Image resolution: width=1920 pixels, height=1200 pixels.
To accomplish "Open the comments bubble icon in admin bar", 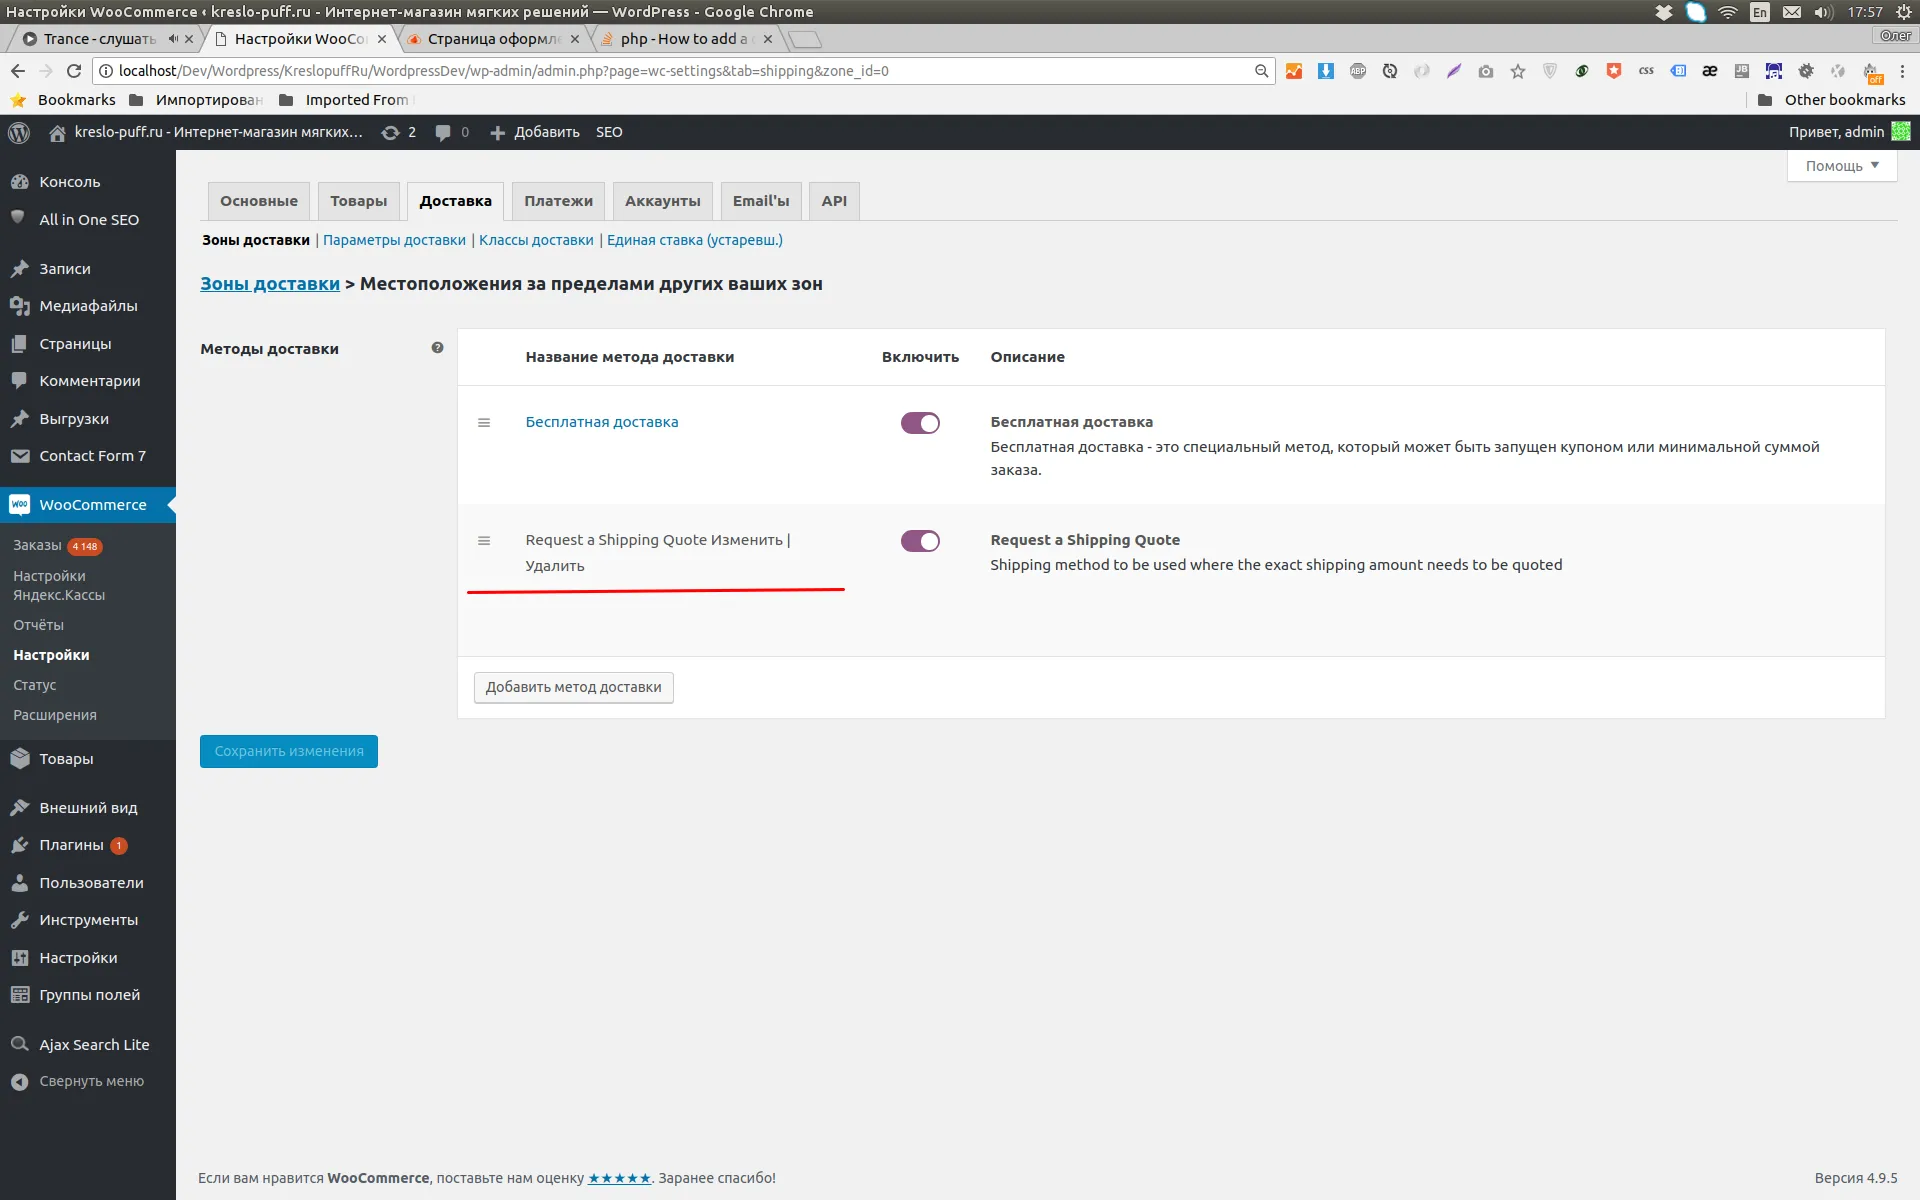I will click(x=443, y=132).
